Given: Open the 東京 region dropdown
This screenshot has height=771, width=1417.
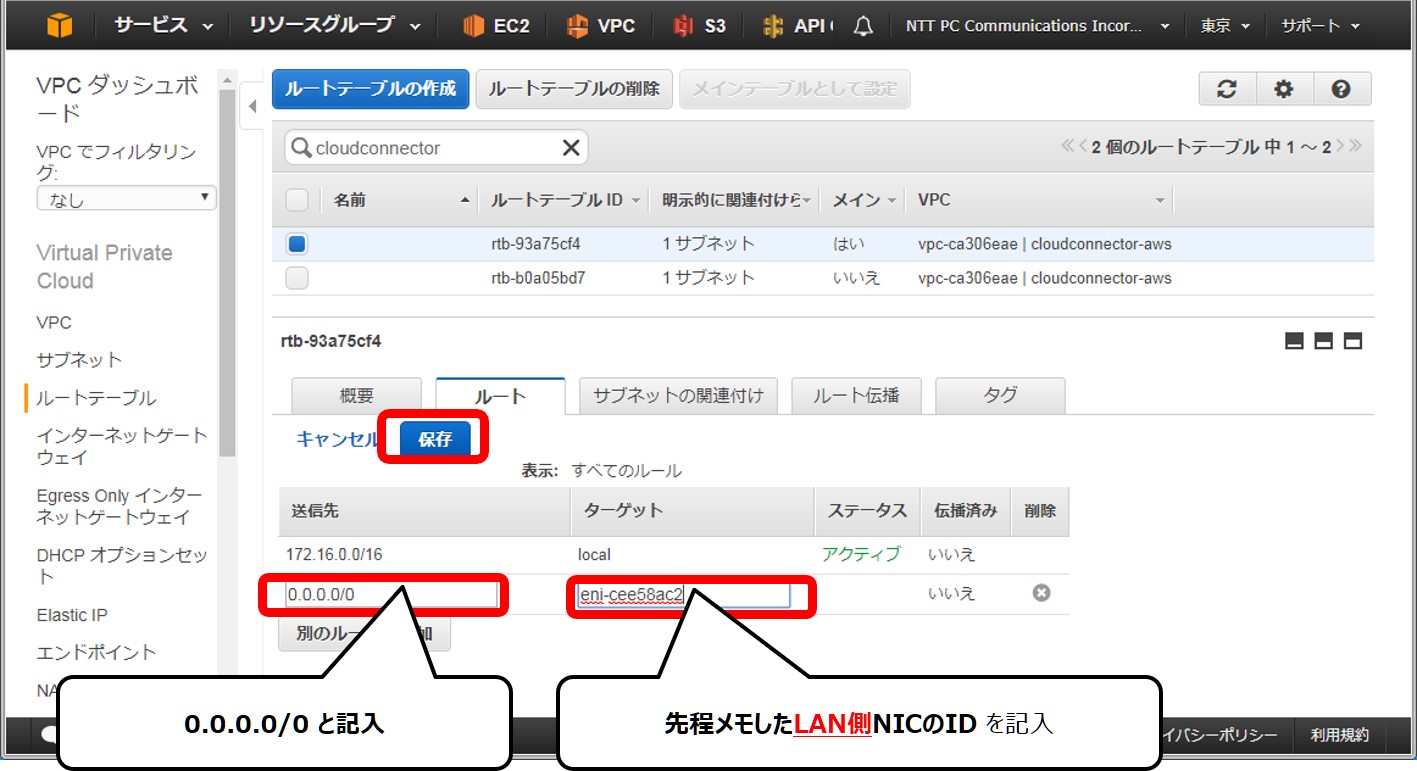Looking at the screenshot, I should [1225, 26].
